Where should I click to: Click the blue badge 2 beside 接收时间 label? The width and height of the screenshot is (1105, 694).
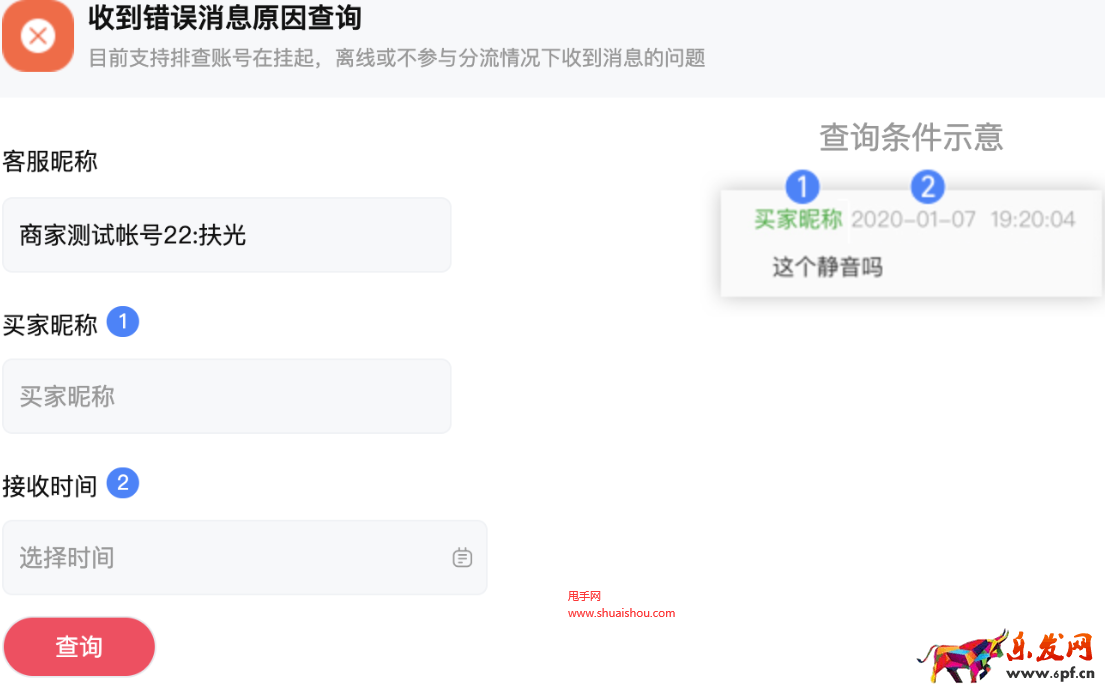coord(125,482)
